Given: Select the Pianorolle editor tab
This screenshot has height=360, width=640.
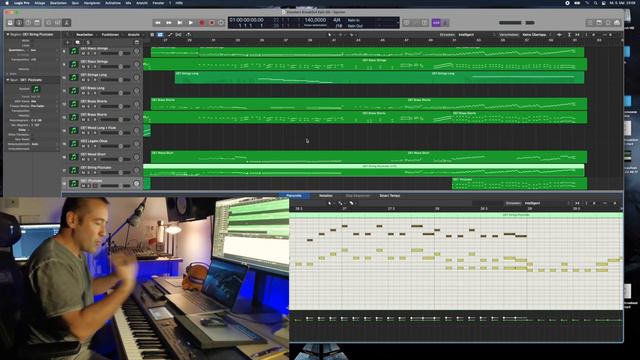Looking at the screenshot, I should click(x=294, y=196).
